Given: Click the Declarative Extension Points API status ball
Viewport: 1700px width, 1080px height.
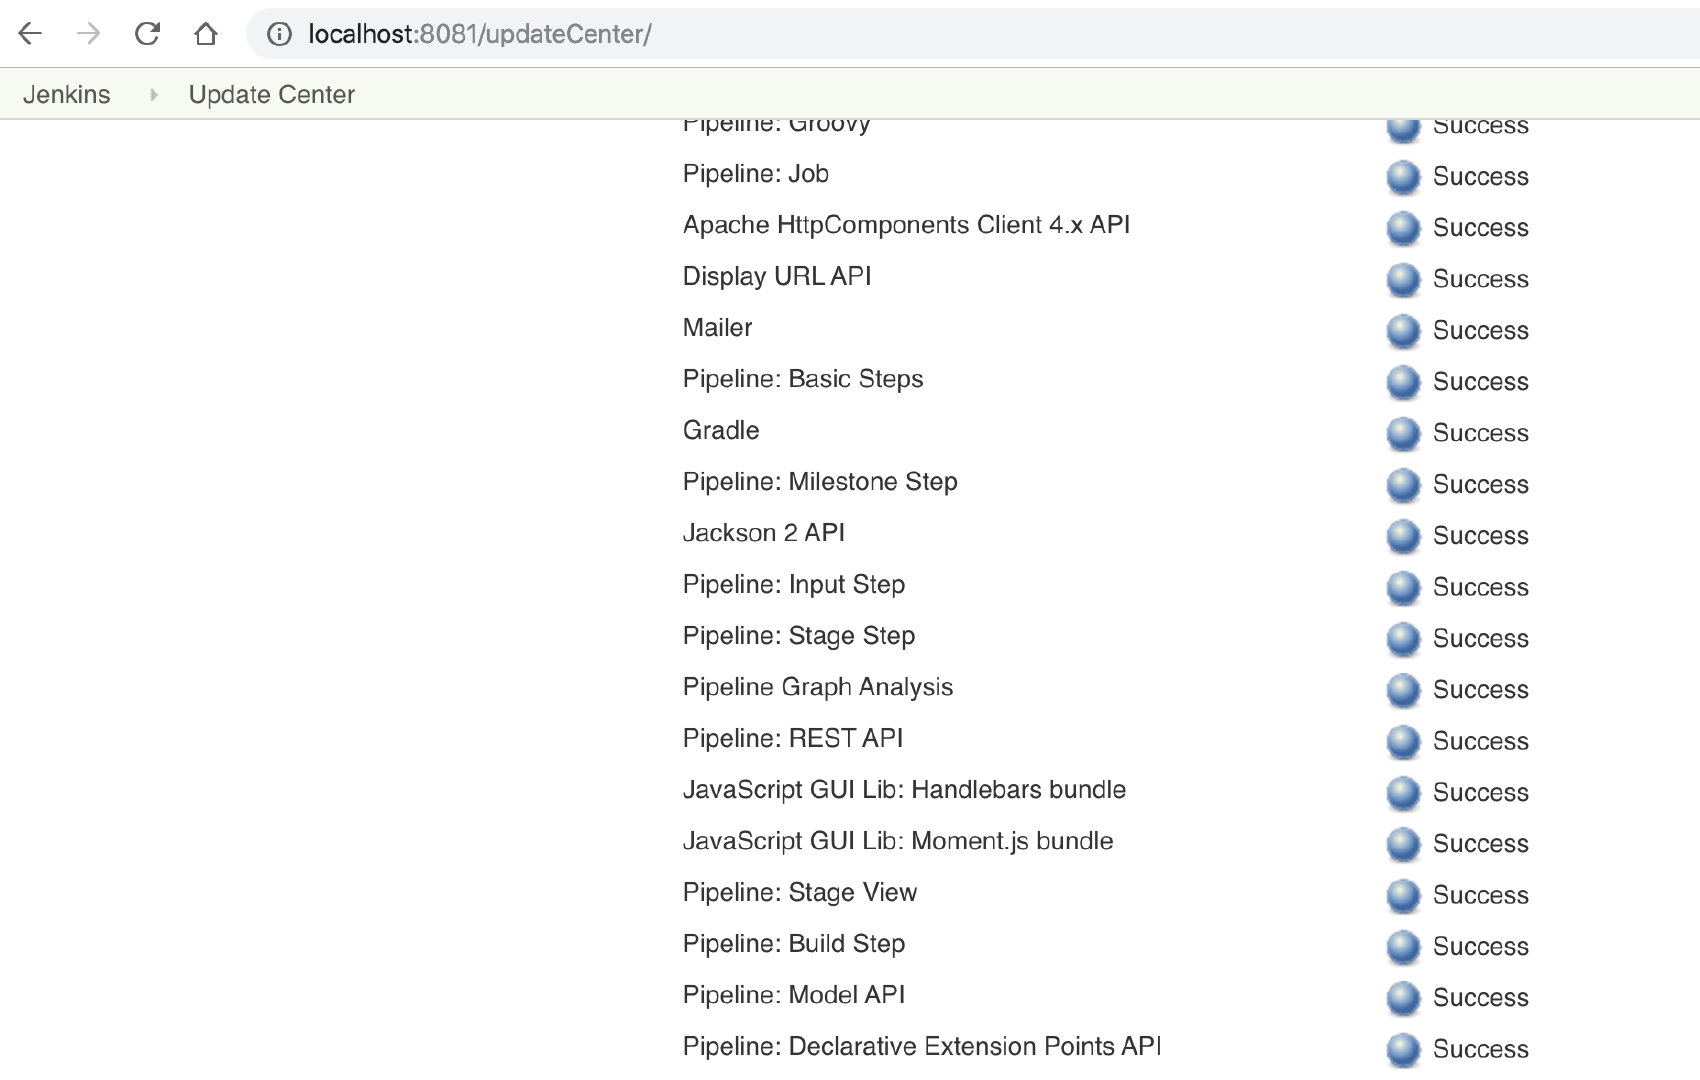Looking at the screenshot, I should coord(1403,1049).
